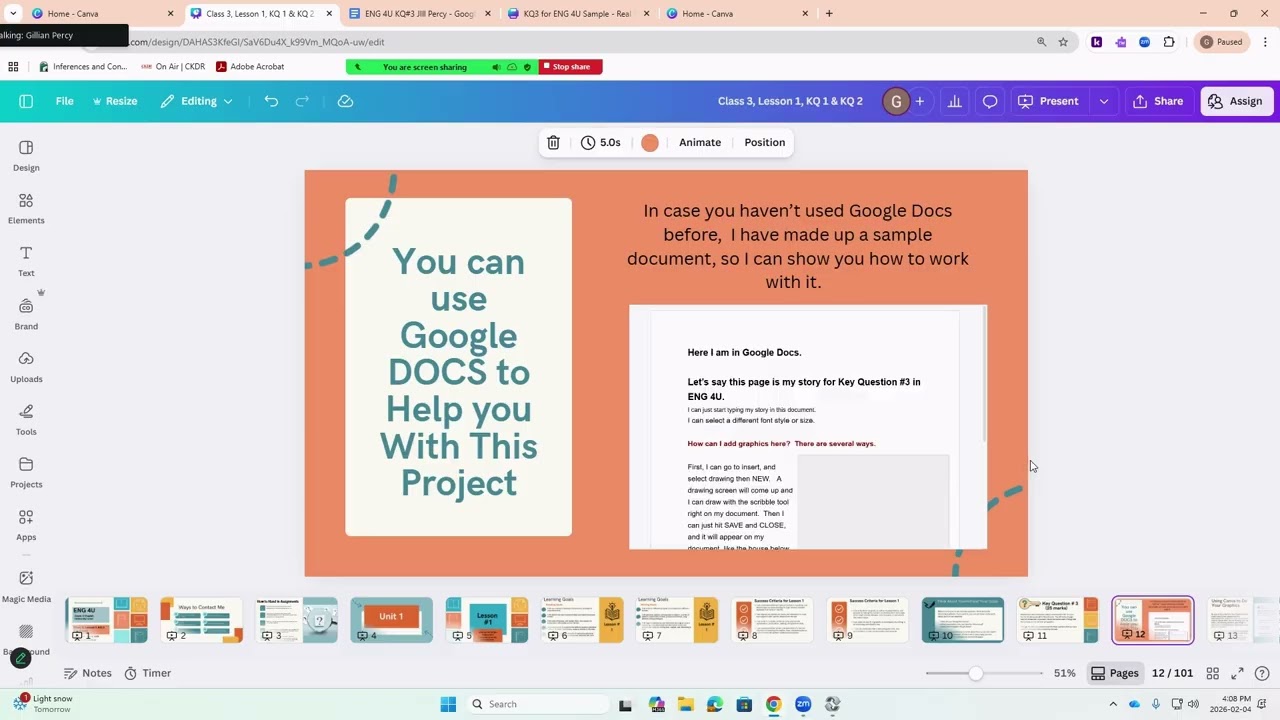
Task: Click the Animate button
Action: click(700, 142)
